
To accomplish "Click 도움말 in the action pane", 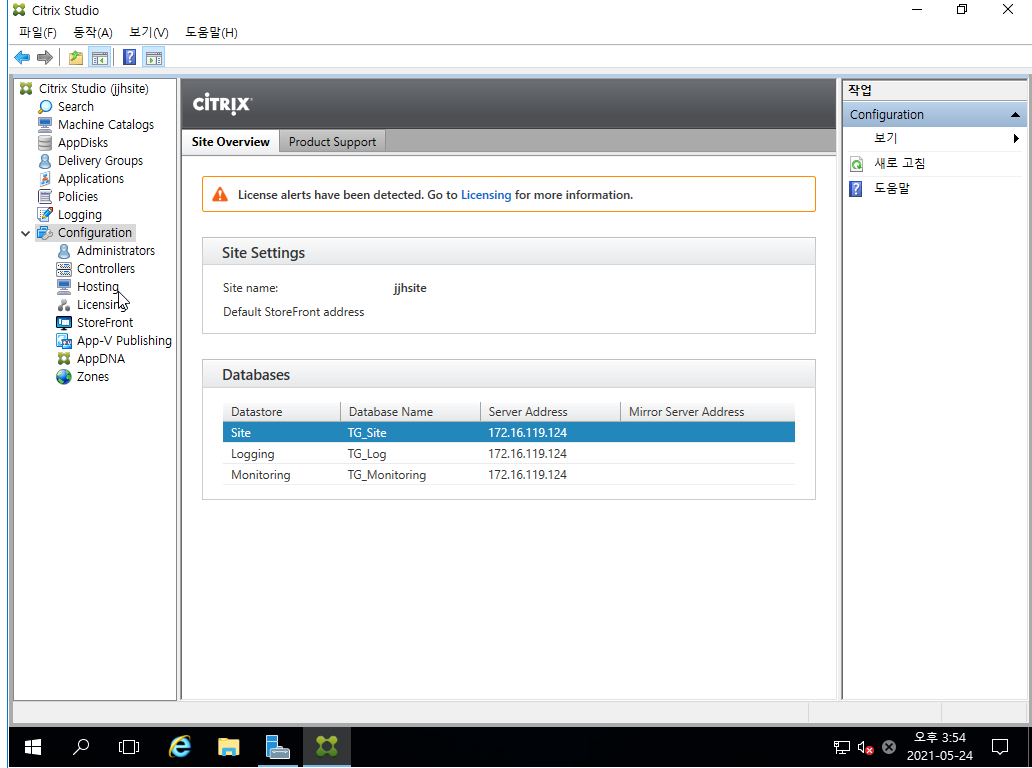I will (x=891, y=188).
